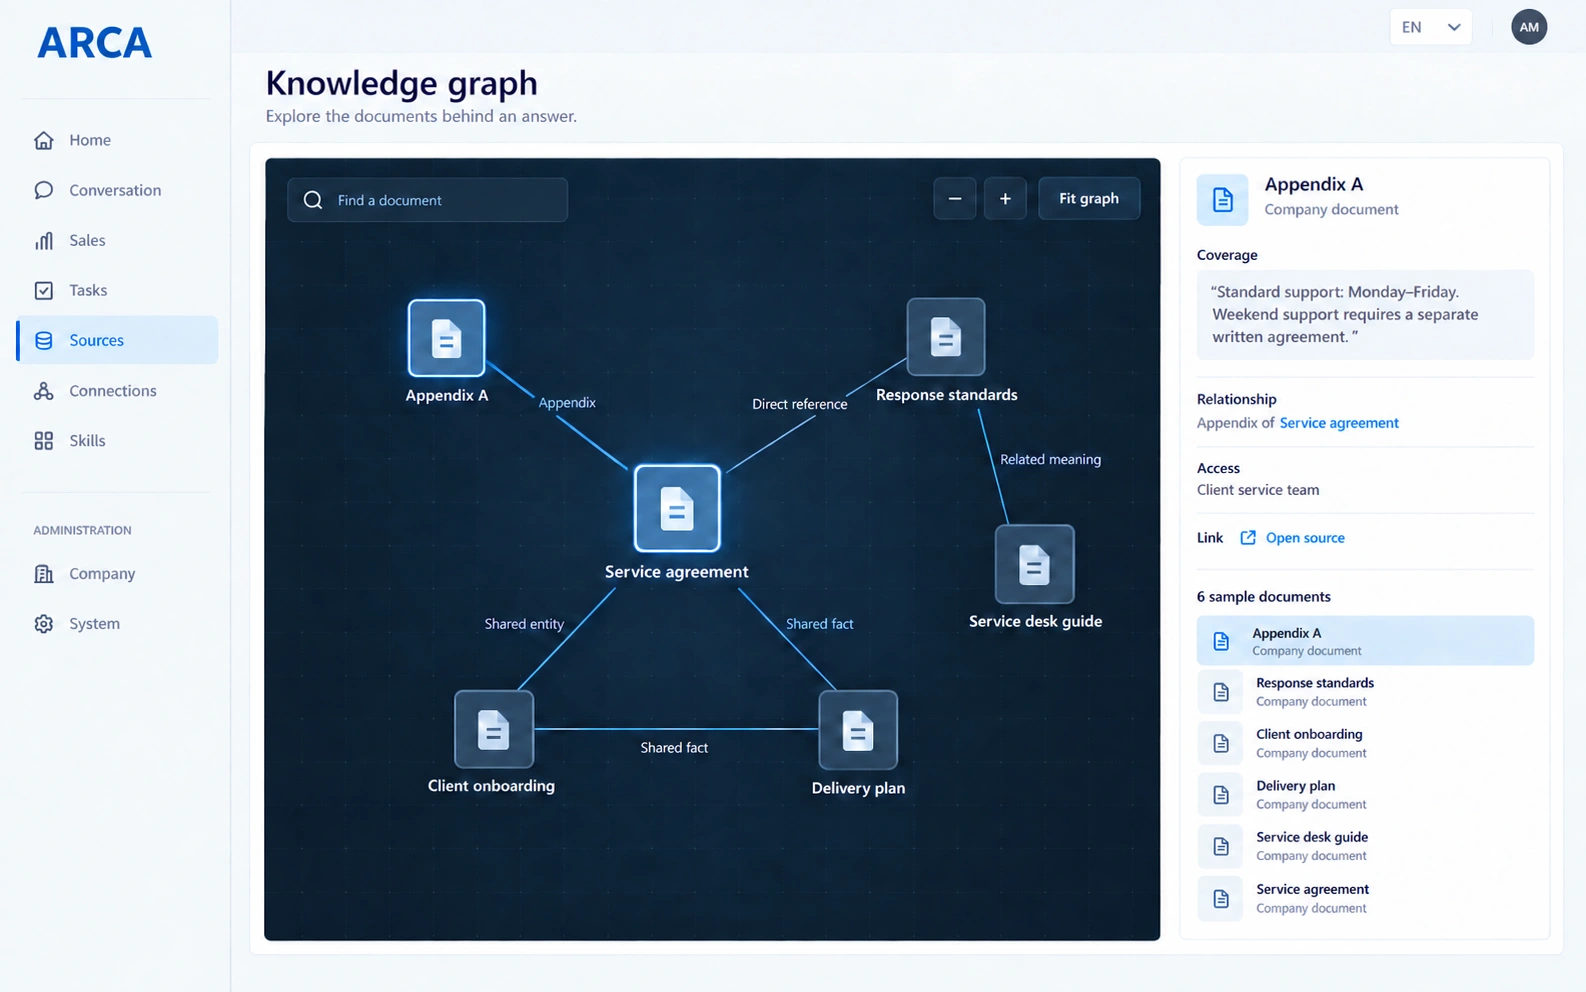Select the Service agreement node icon
The image size is (1586, 992).
coord(677,508)
